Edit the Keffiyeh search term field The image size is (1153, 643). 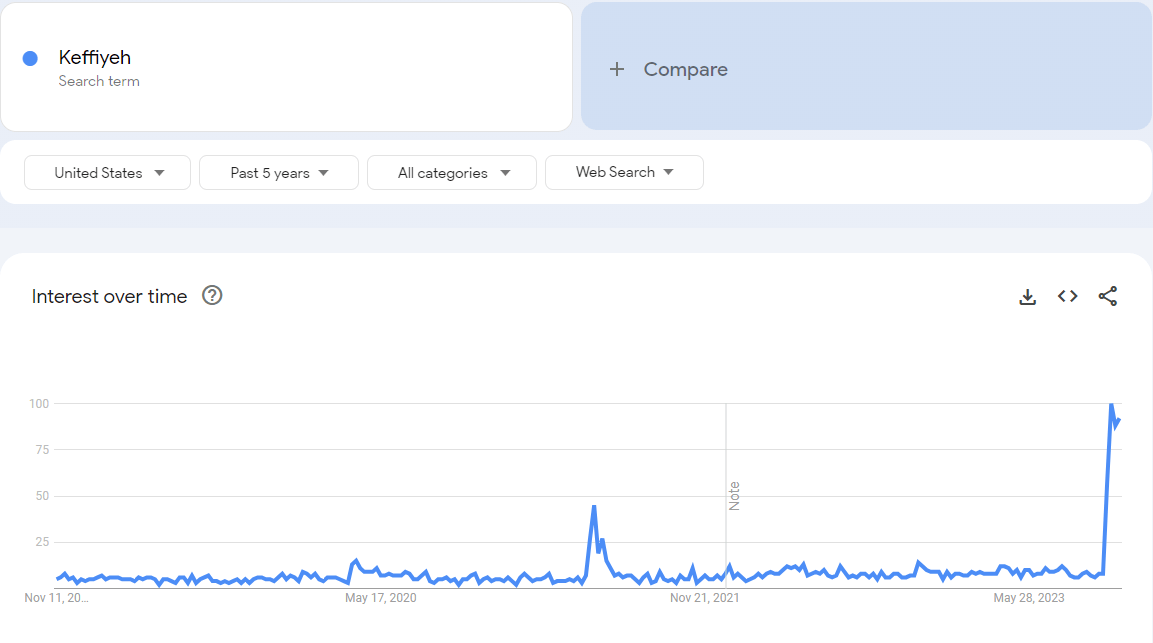coord(95,58)
